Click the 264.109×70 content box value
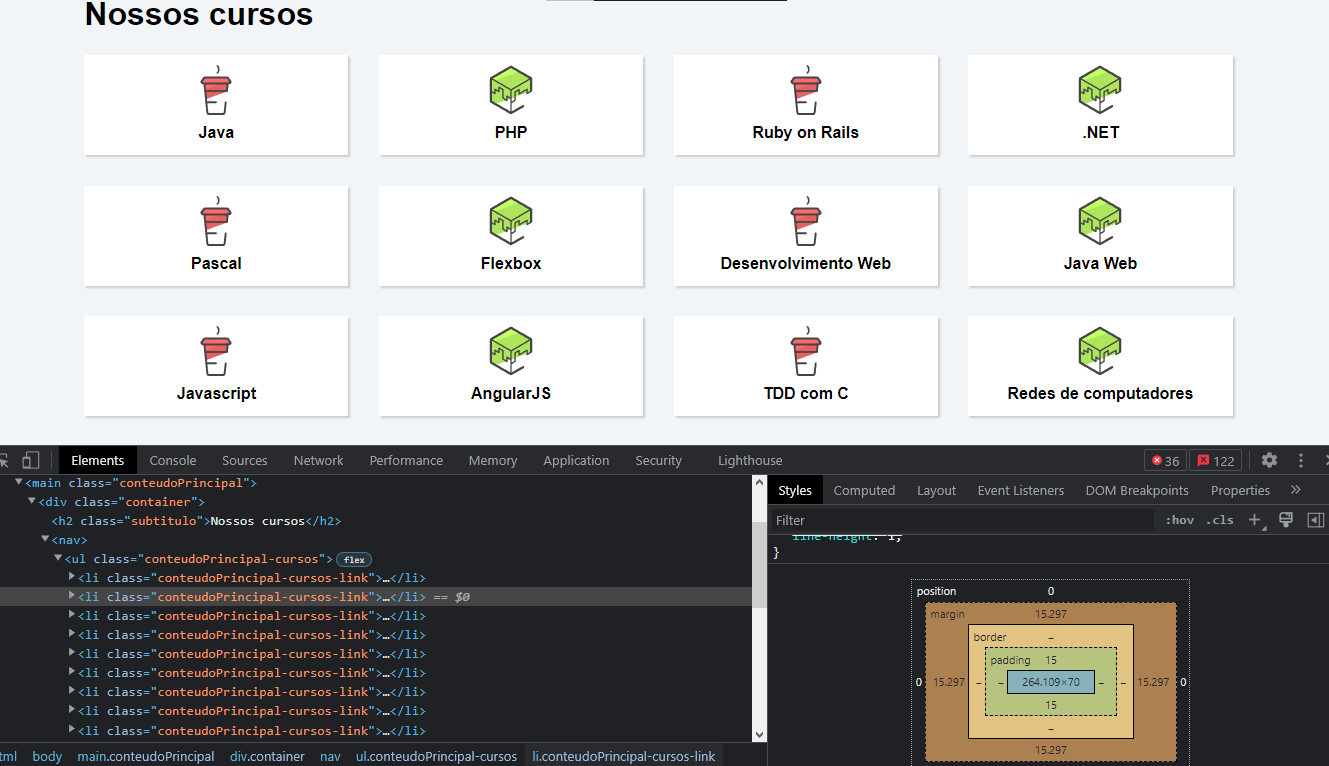The width and height of the screenshot is (1329, 766). (x=1051, y=682)
